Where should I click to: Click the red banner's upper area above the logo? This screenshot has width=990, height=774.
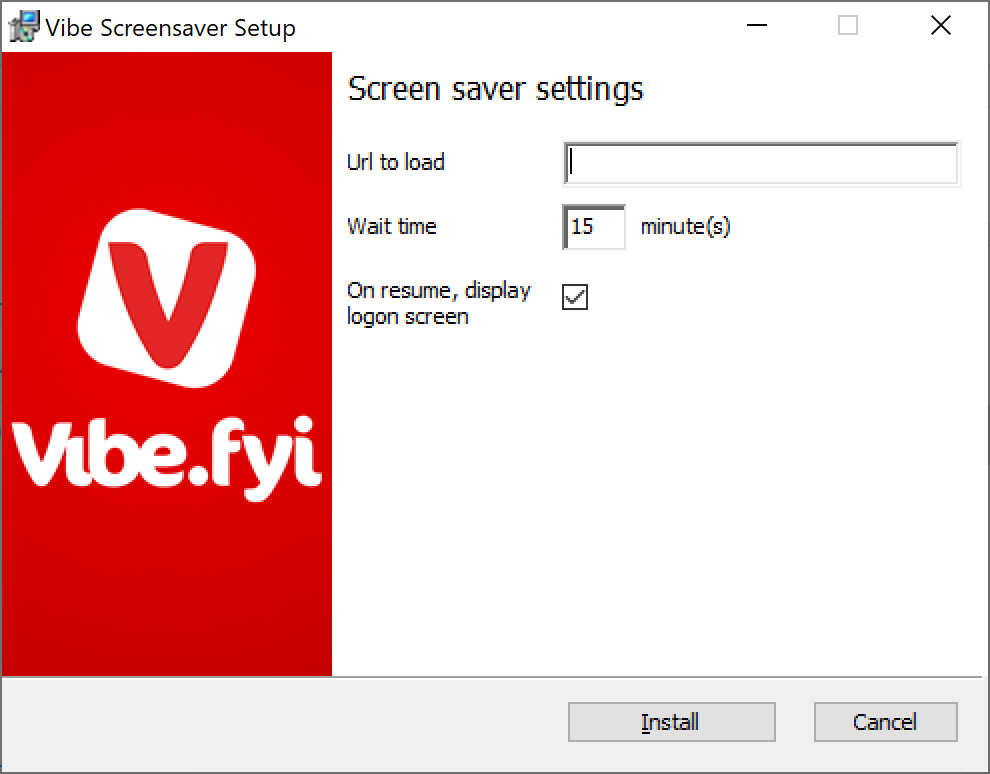167,126
